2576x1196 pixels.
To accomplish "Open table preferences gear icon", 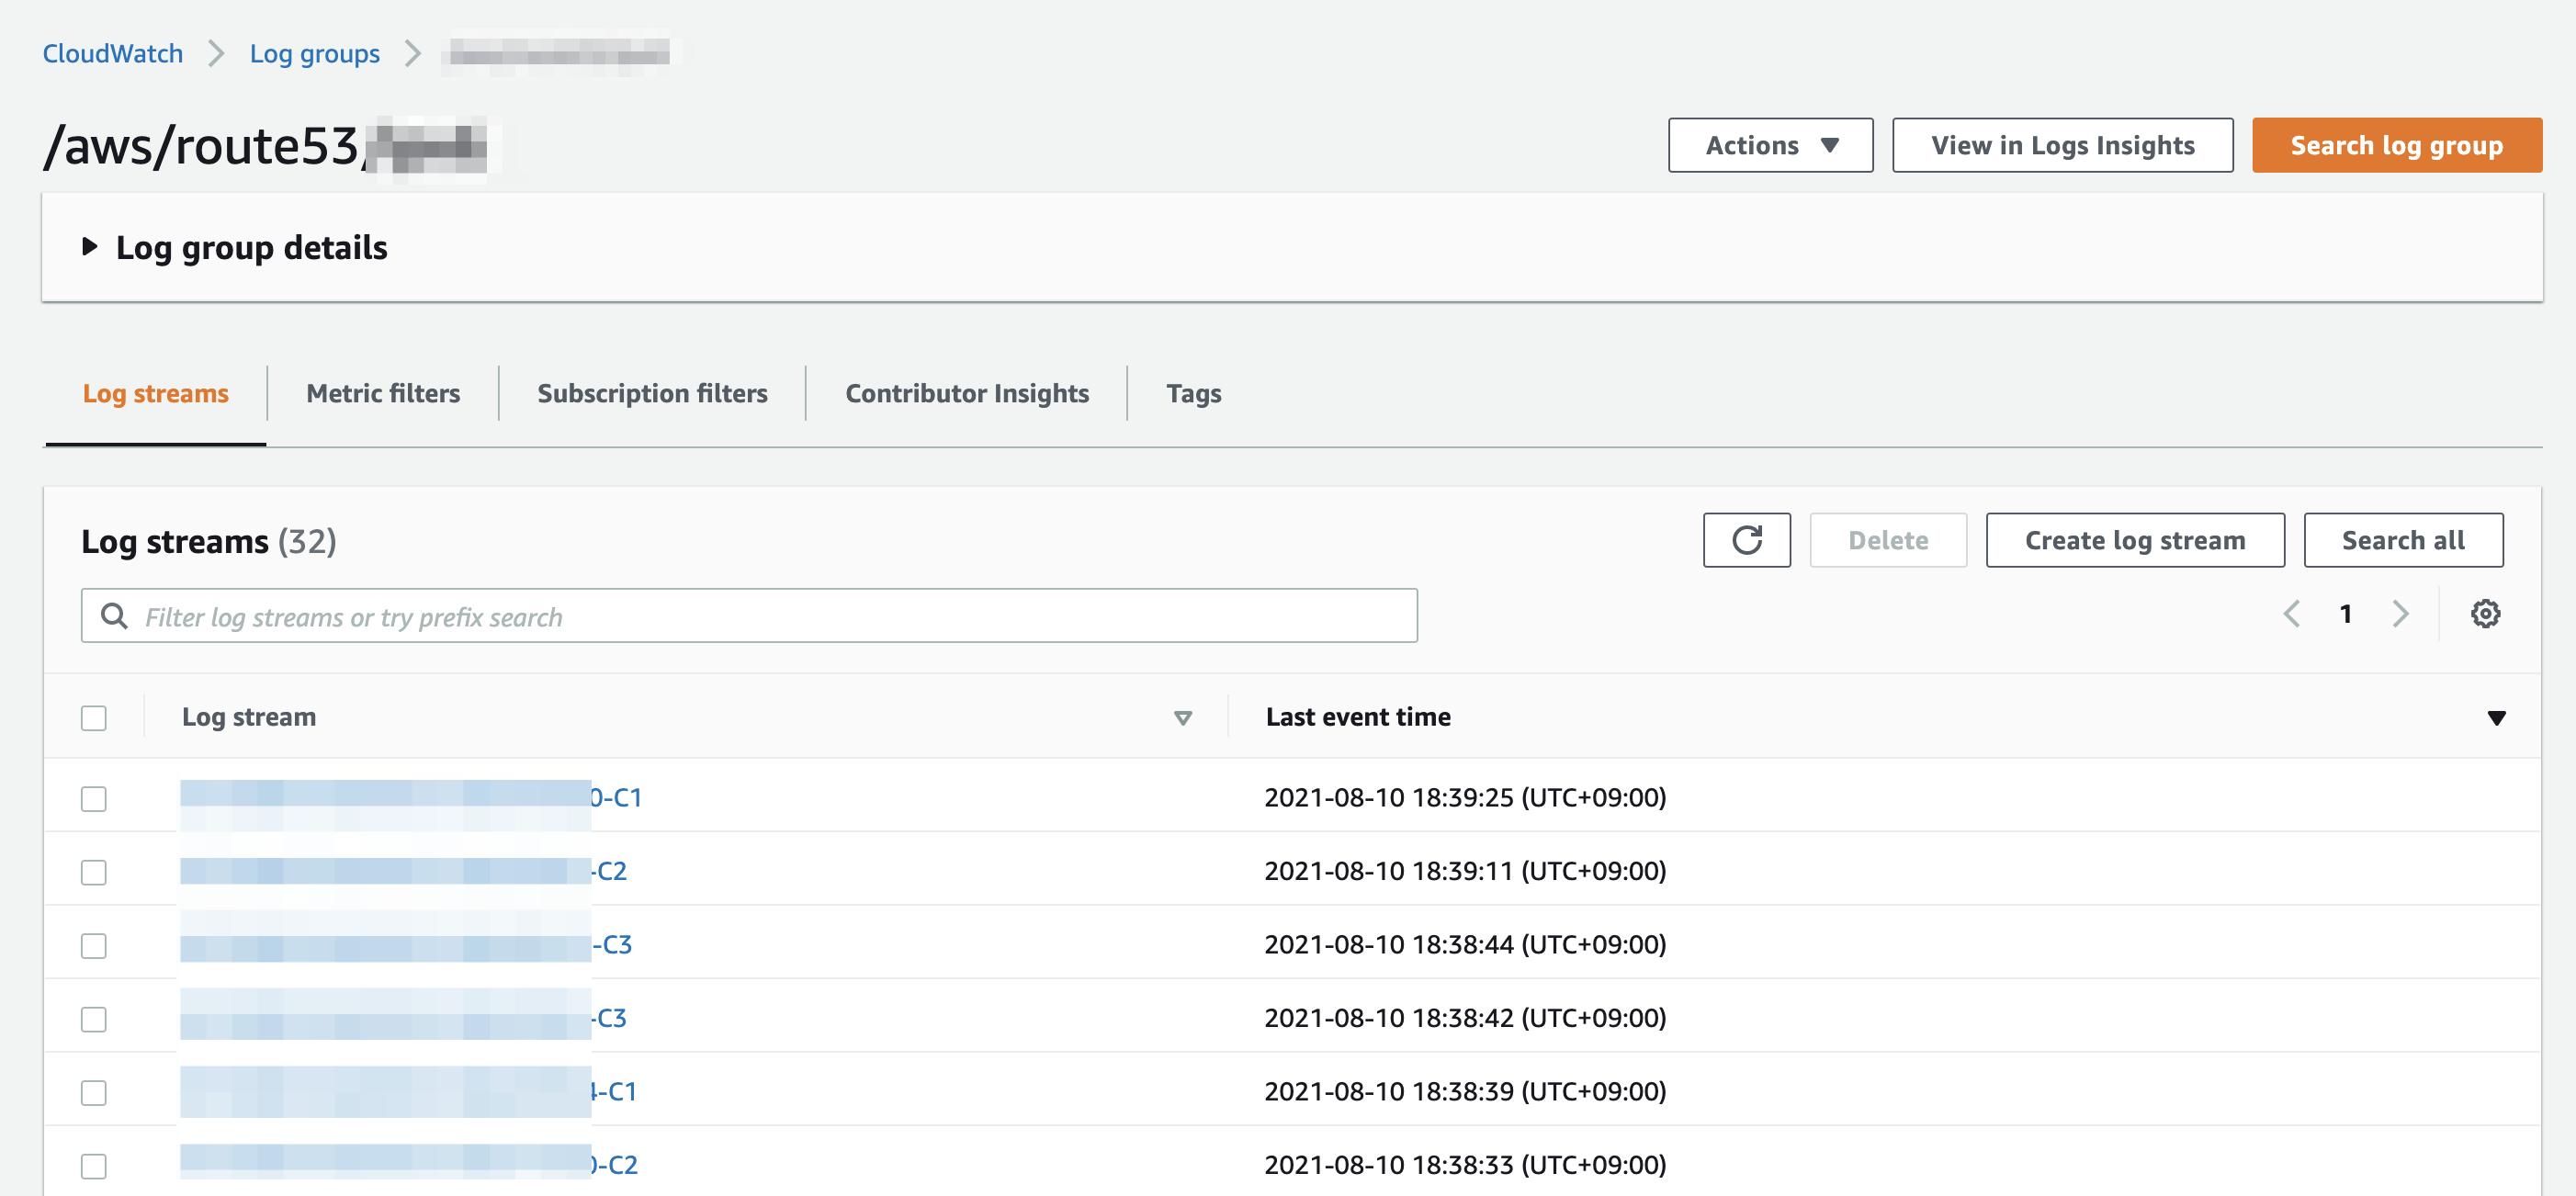I will (2485, 613).
